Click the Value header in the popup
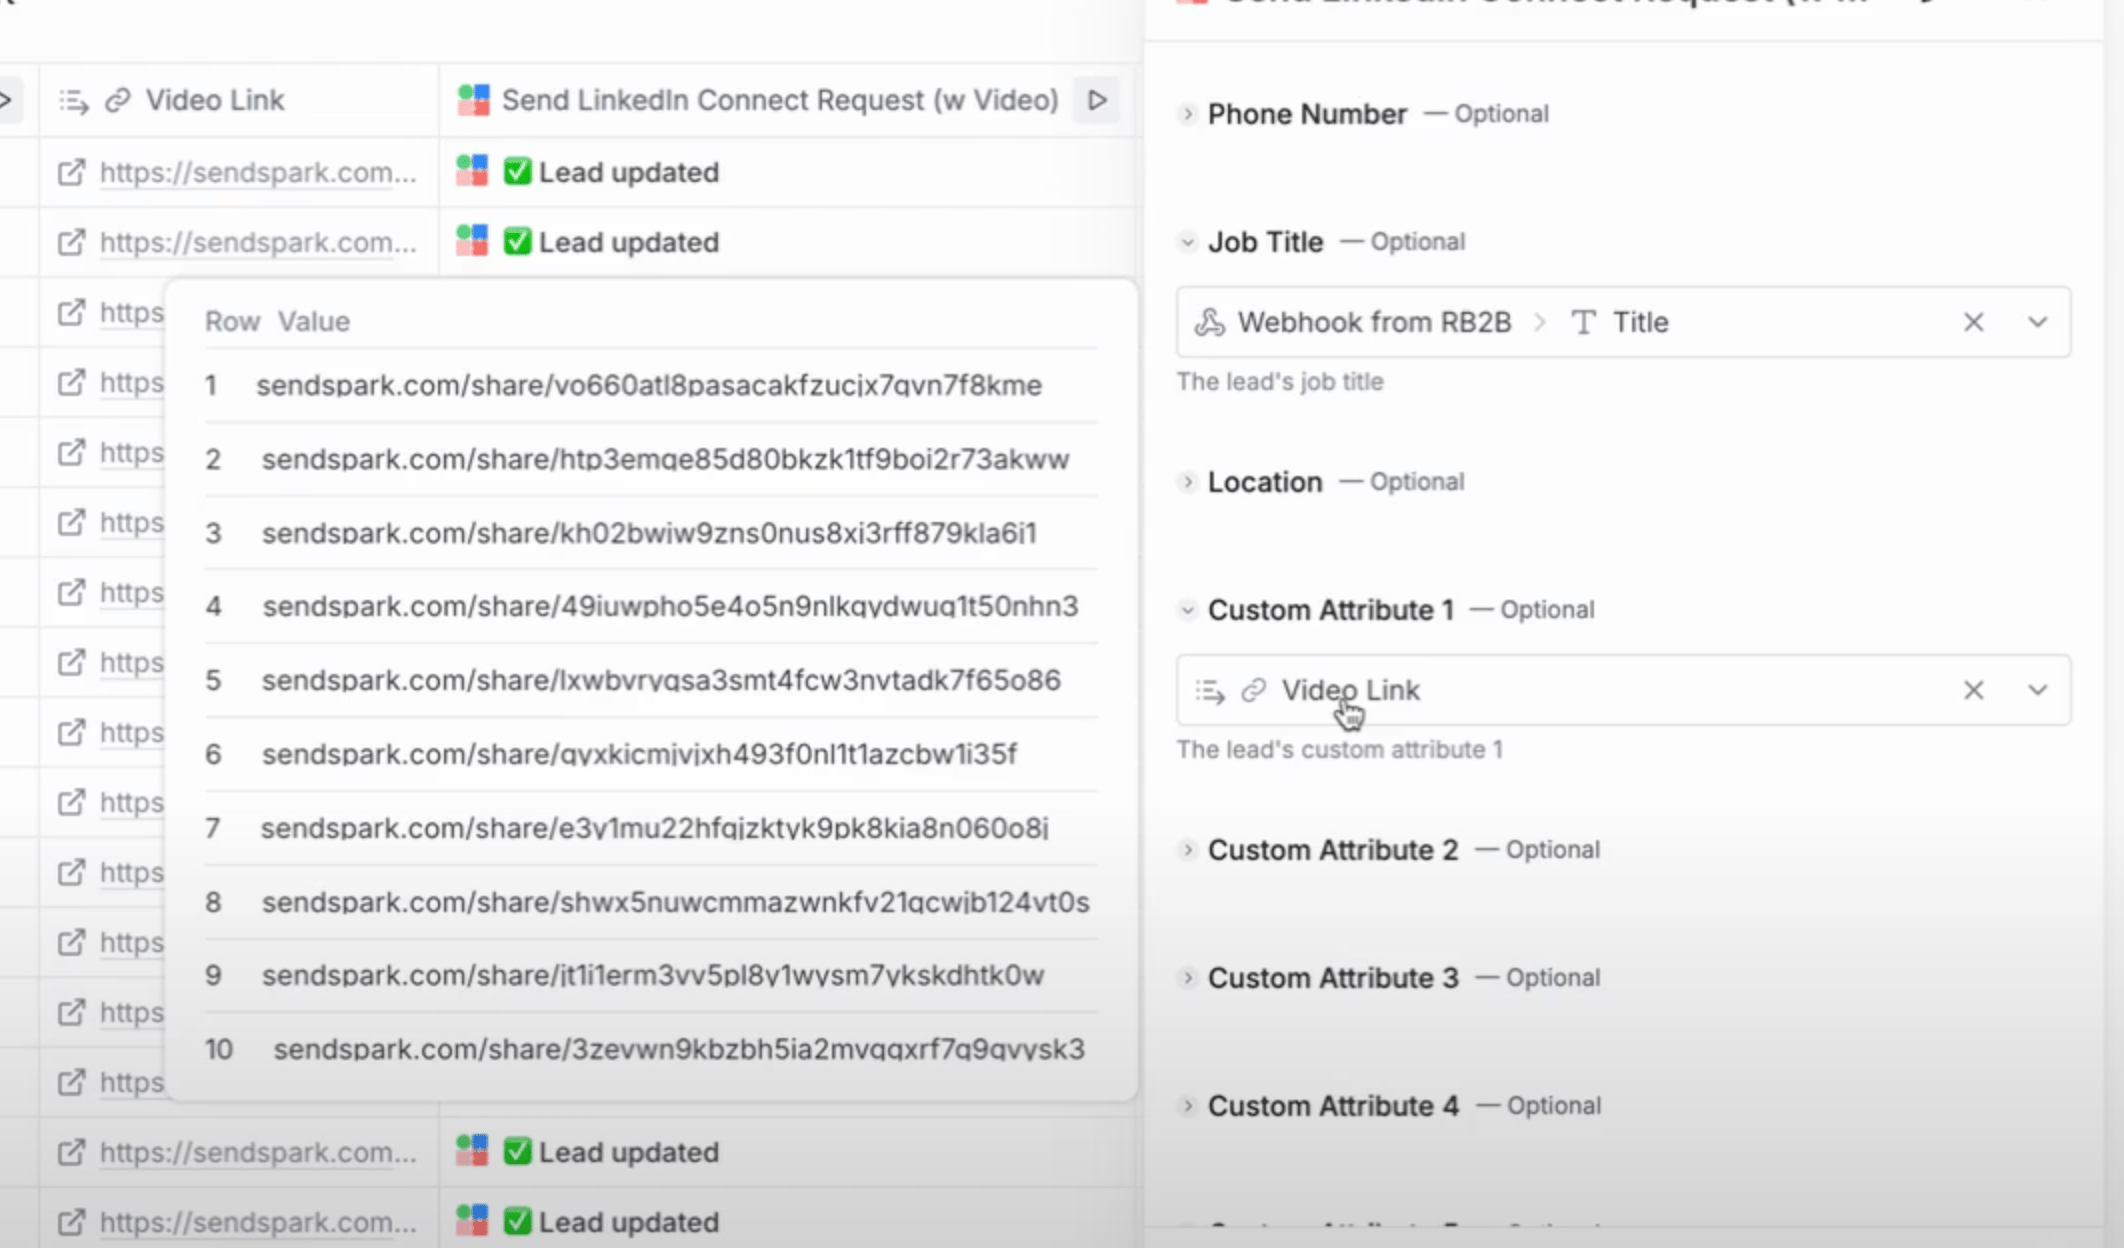This screenshot has width=2124, height=1248. pyautogui.click(x=314, y=321)
